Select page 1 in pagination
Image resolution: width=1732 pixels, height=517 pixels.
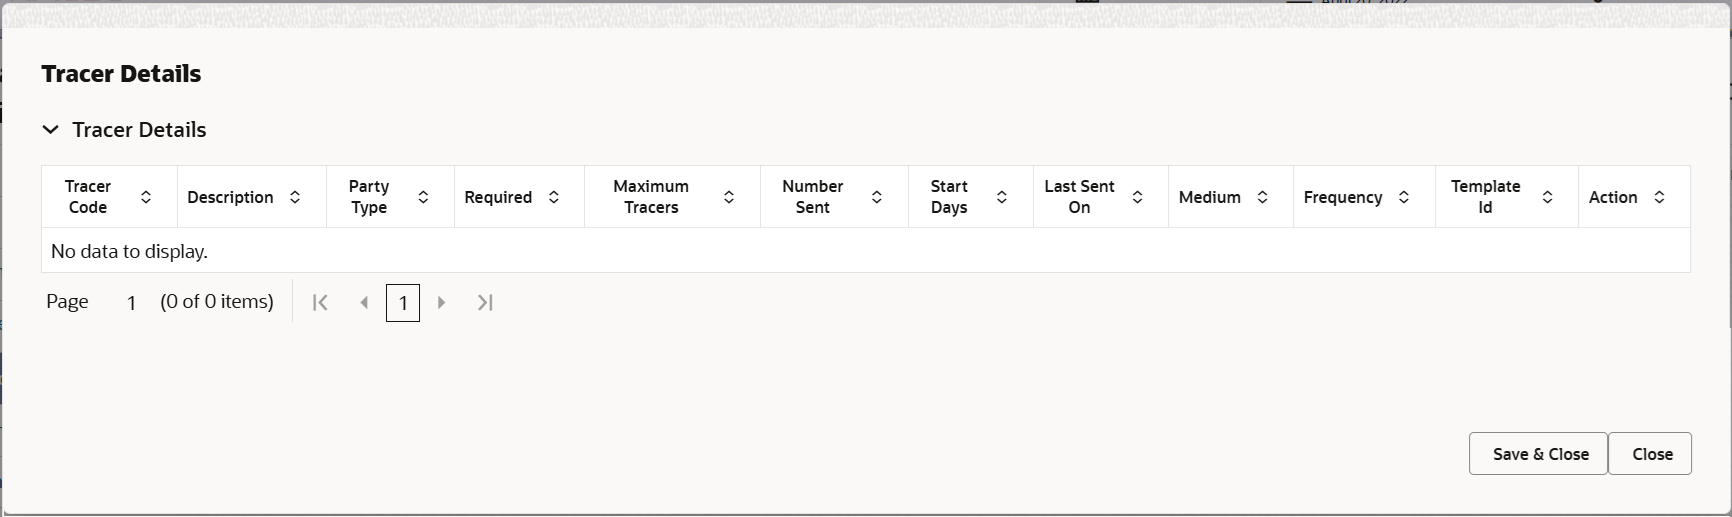click(x=403, y=303)
